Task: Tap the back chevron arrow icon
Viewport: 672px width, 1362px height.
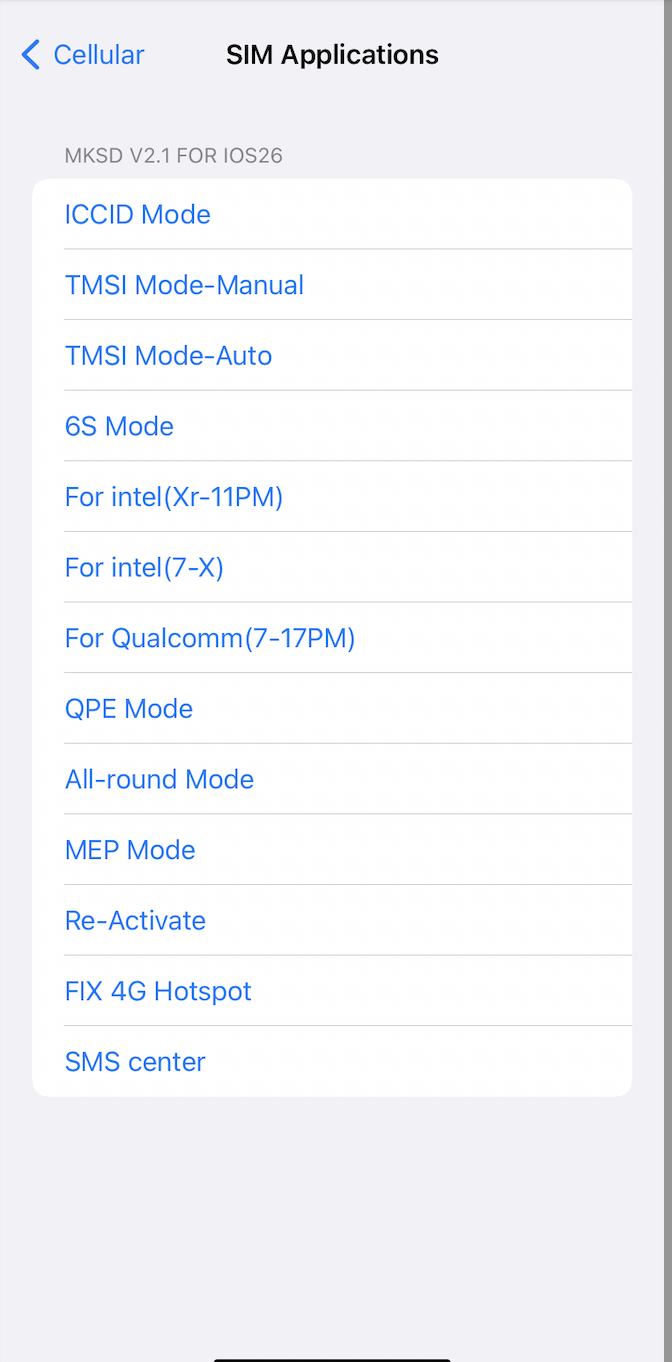Action: click(x=31, y=55)
